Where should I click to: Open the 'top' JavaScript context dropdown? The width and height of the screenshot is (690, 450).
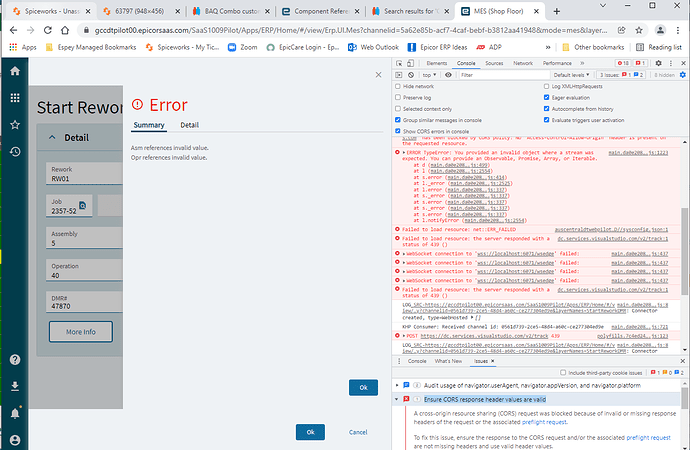tap(429, 75)
